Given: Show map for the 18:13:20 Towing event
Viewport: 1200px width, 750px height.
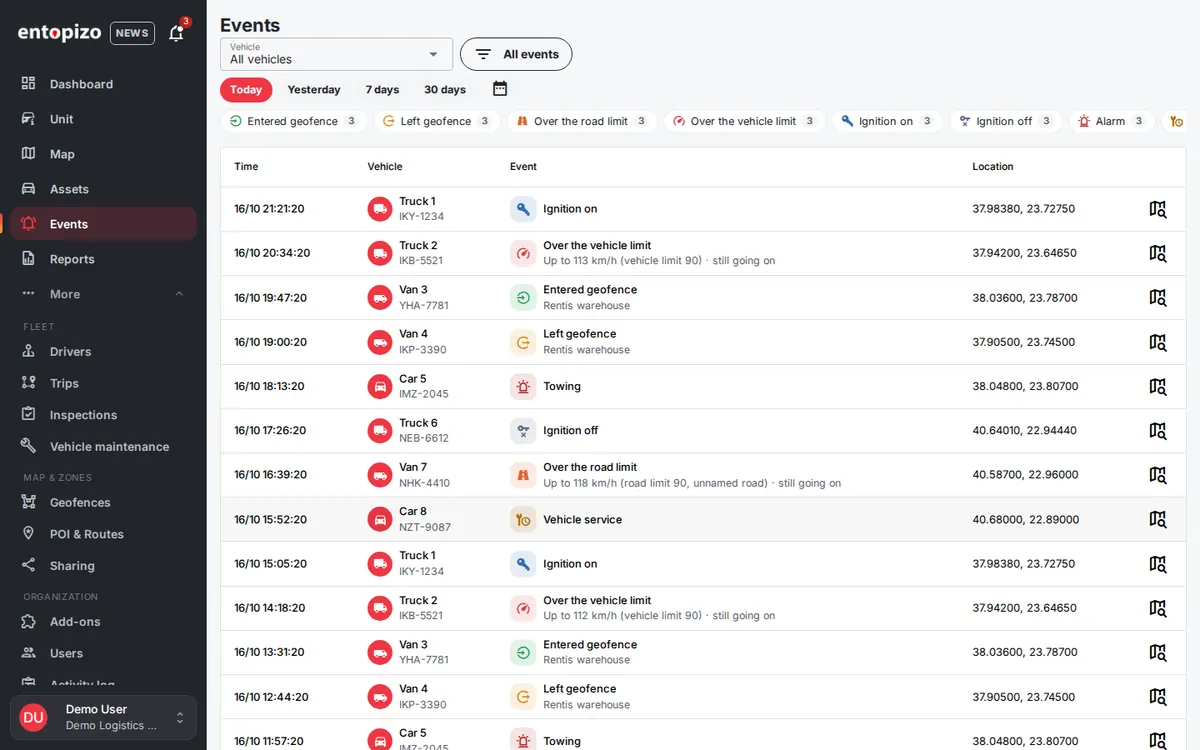Looking at the screenshot, I should 1157,386.
